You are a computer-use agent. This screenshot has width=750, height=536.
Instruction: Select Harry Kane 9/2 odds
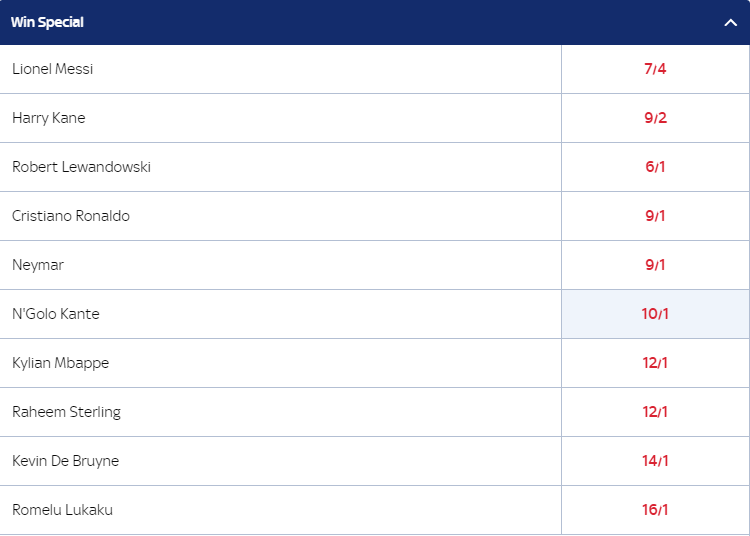pos(655,118)
